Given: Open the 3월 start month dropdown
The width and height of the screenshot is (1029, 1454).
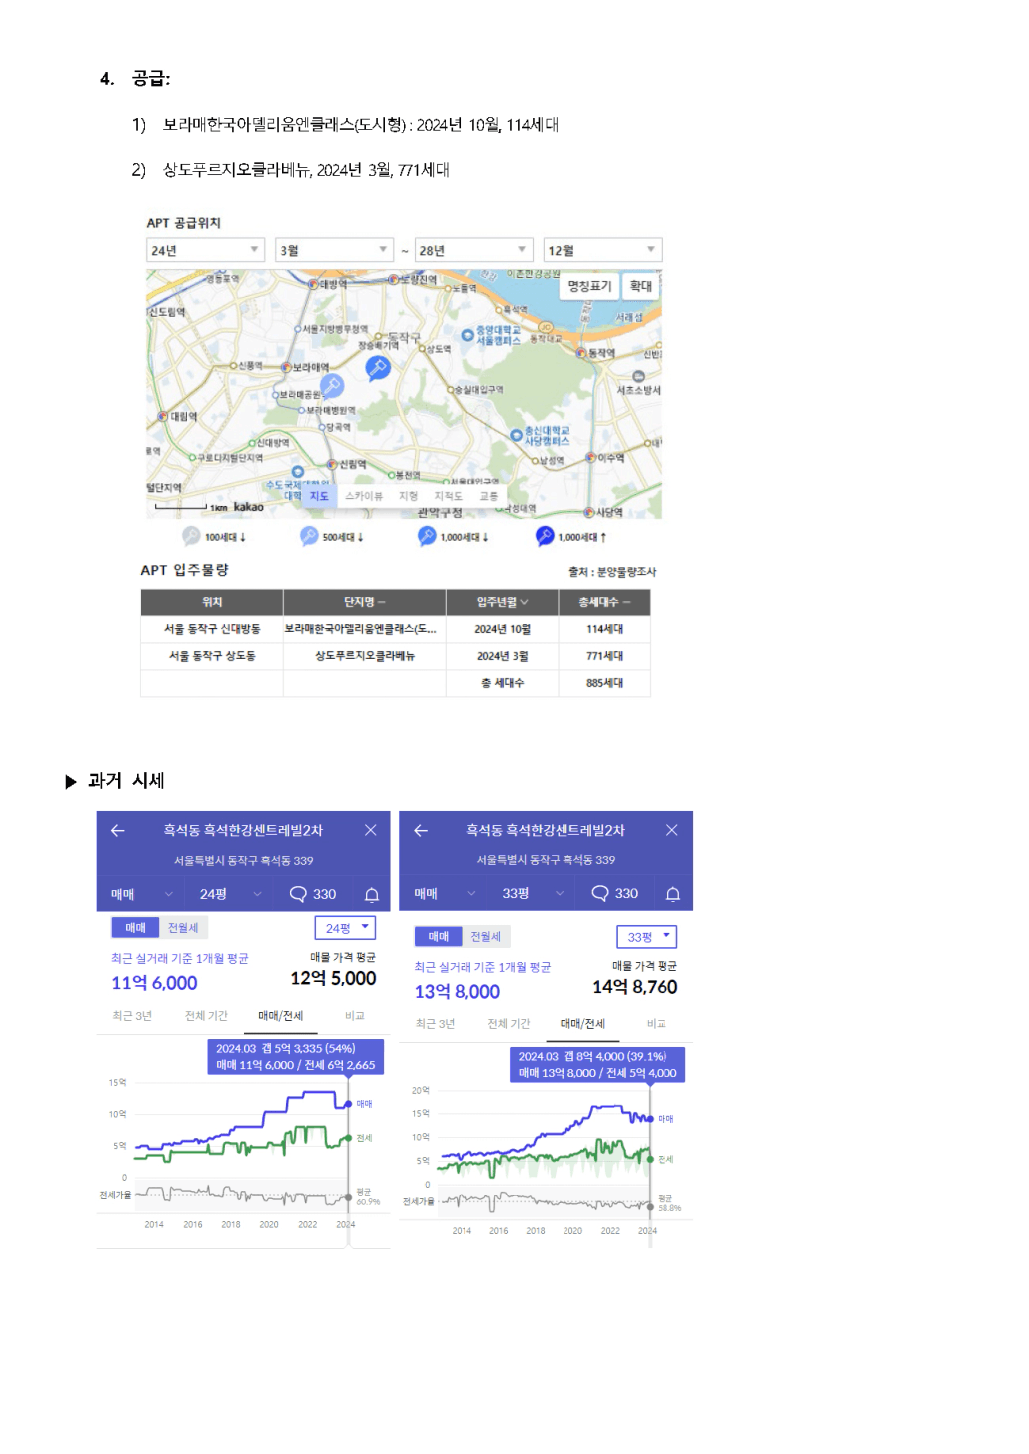Looking at the screenshot, I should click(334, 250).
